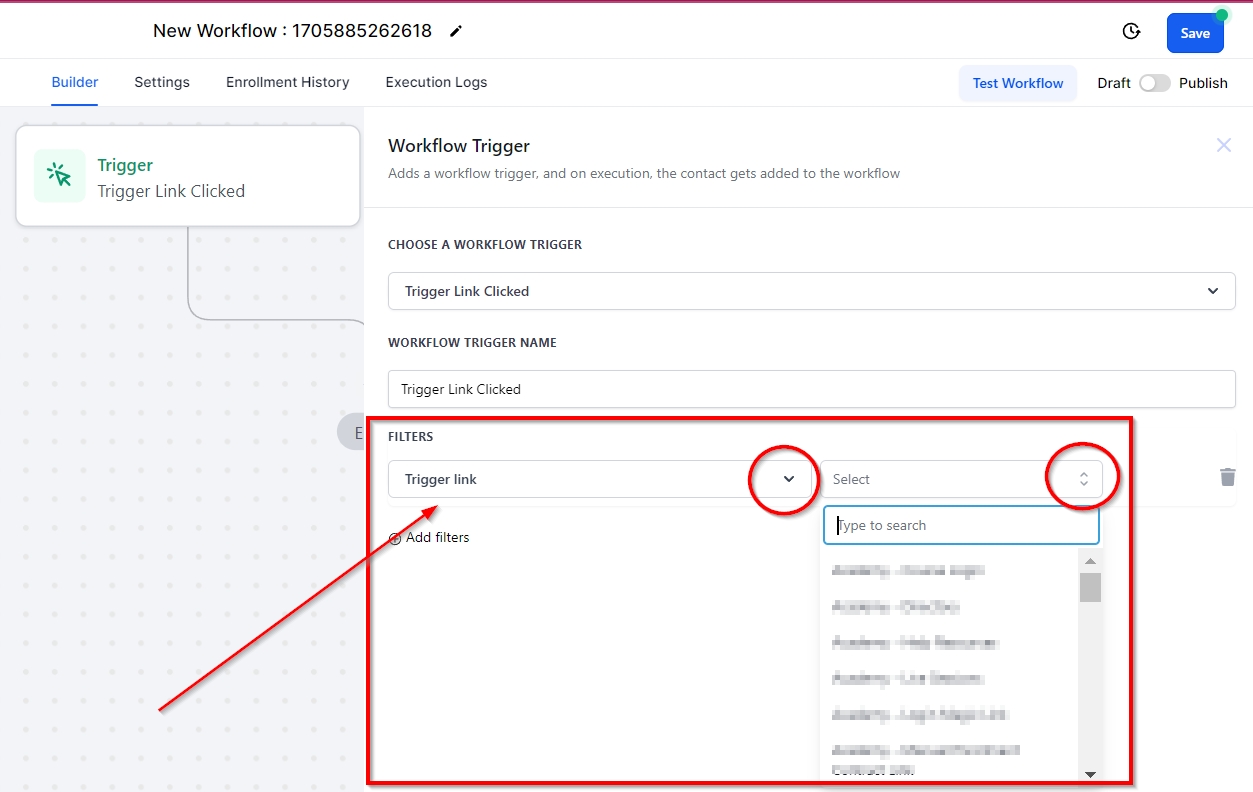This screenshot has width=1253, height=792.
Task: Click the pencil icon to rename workflow
Action: pyautogui.click(x=456, y=31)
